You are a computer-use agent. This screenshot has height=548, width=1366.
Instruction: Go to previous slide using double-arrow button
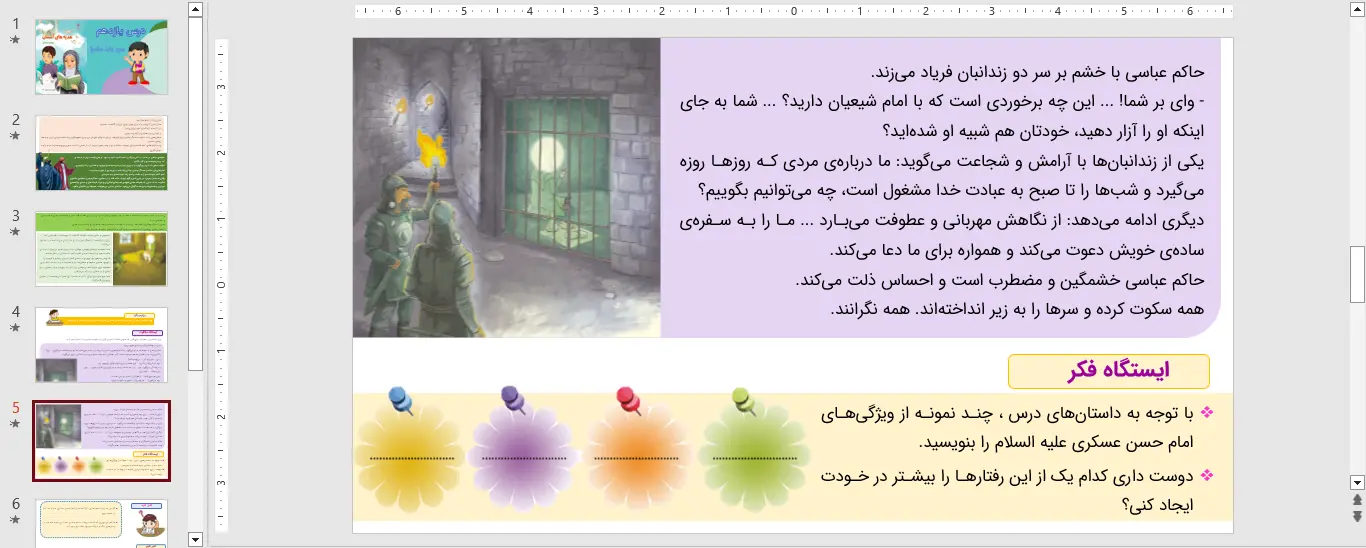coord(1357,499)
